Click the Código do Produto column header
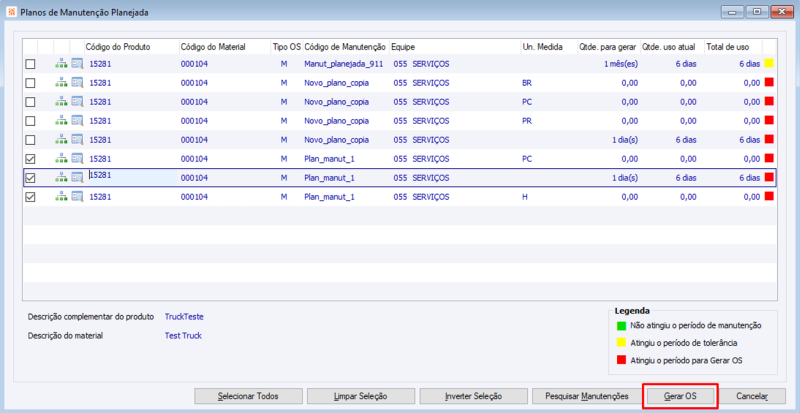This screenshot has width=800, height=413. click(x=131, y=47)
